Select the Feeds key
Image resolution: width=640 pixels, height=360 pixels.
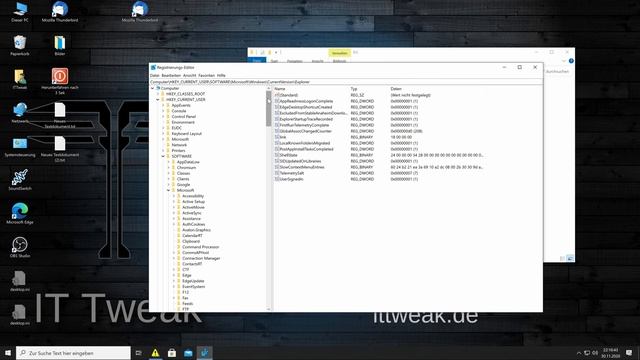click(187, 304)
